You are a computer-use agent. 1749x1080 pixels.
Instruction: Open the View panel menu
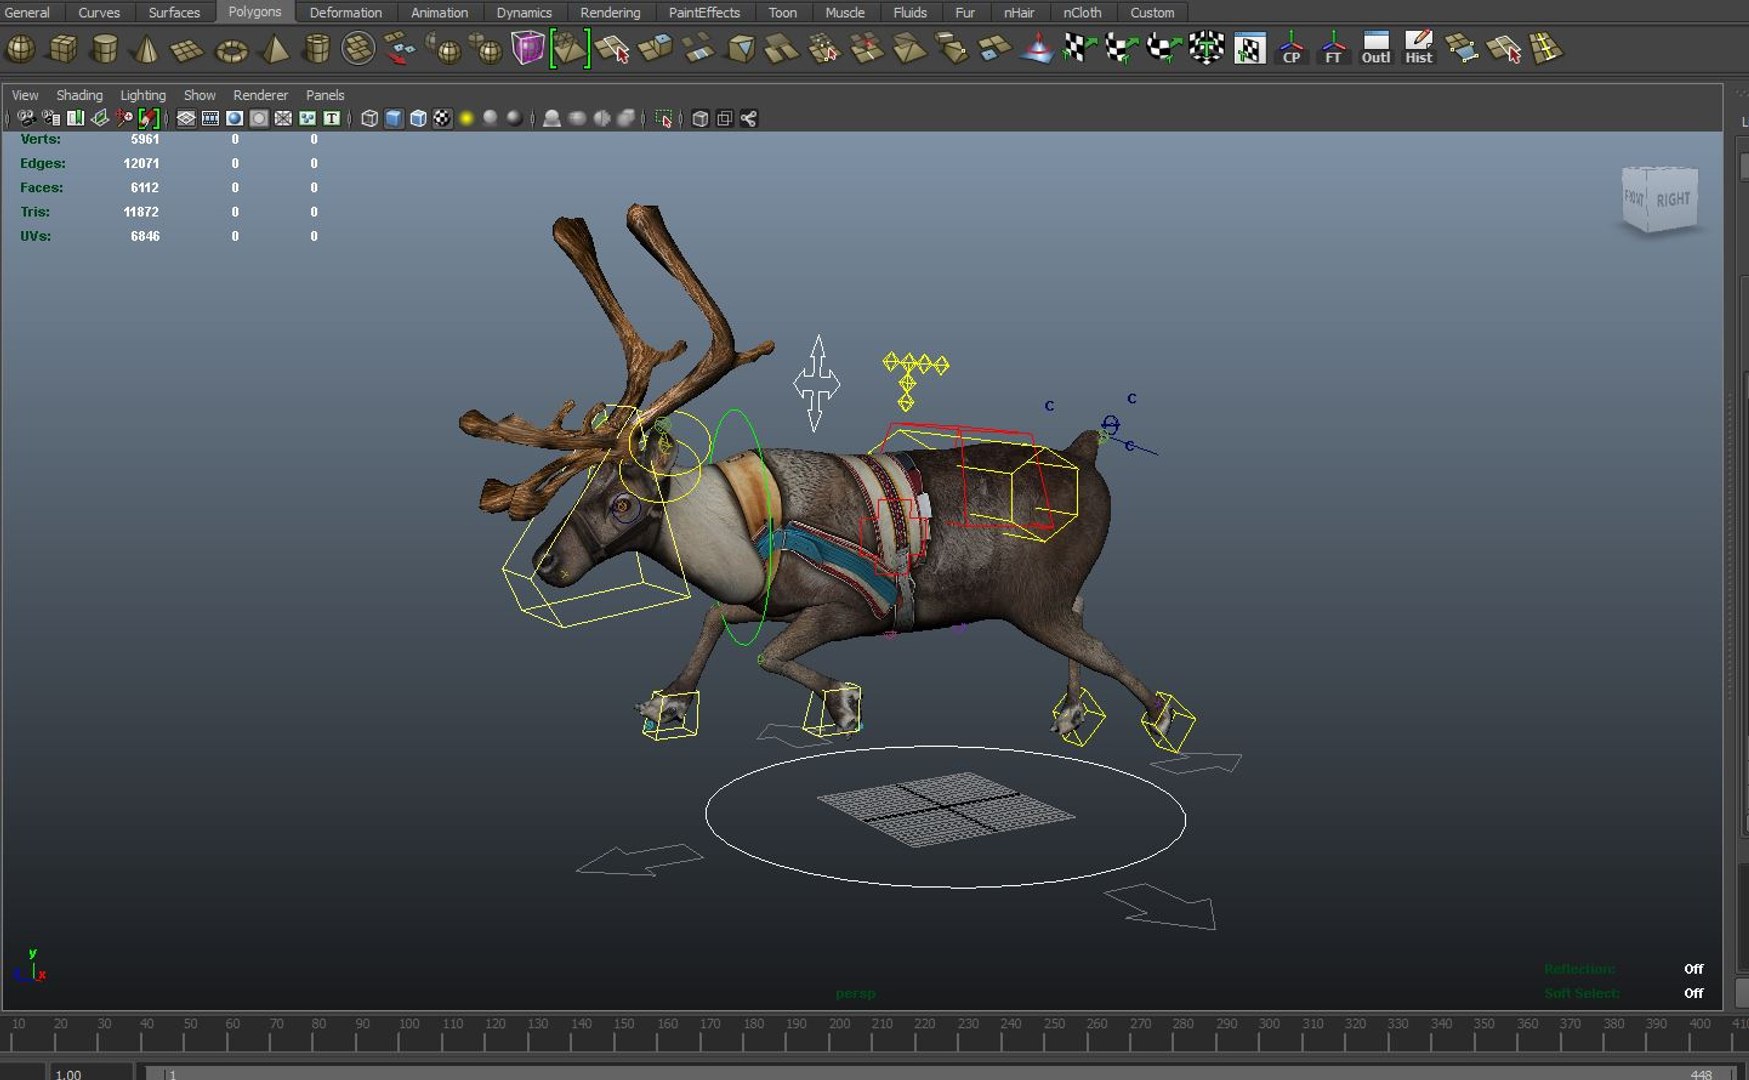pos(25,95)
